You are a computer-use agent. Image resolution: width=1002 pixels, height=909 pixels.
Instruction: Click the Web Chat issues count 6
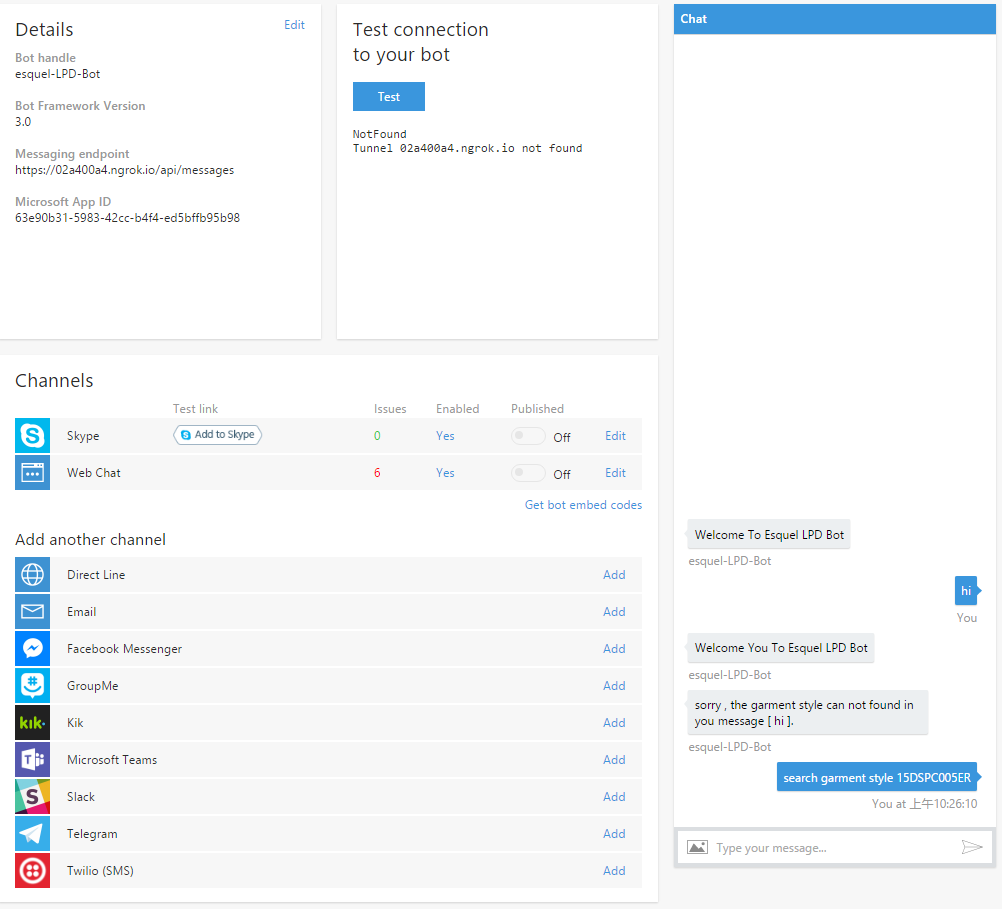tap(377, 472)
